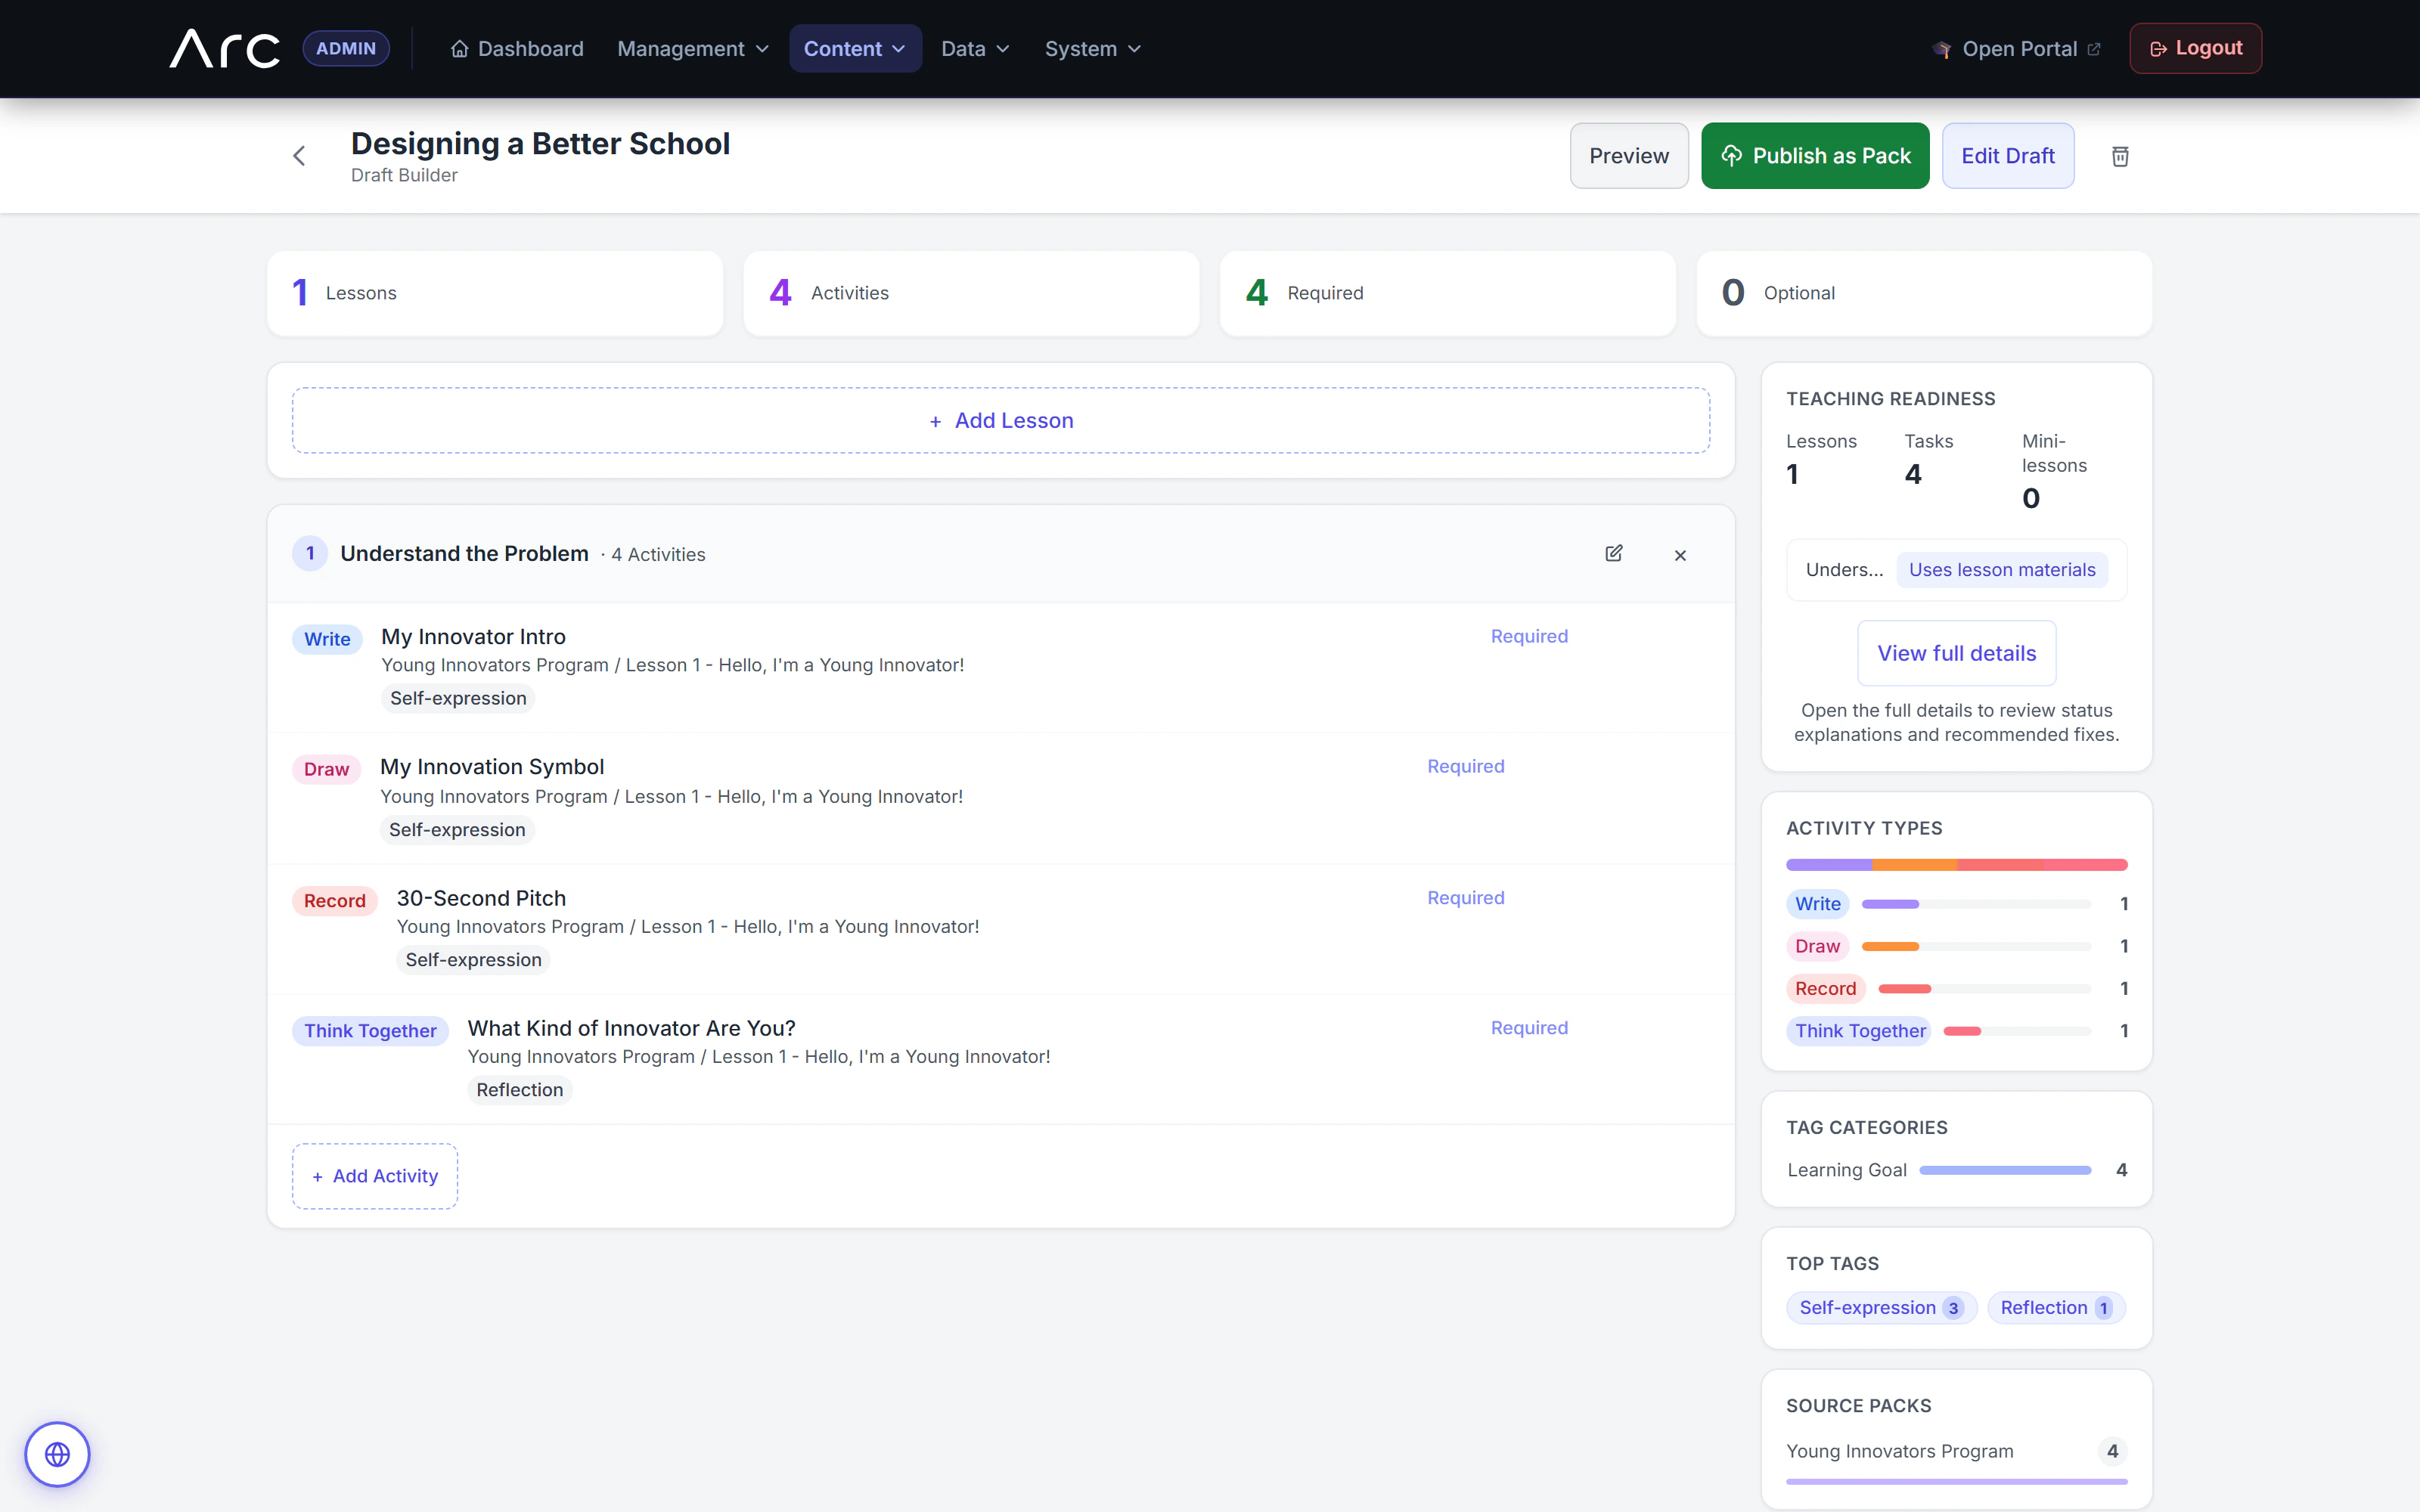Click Edit Draft

(x=2007, y=156)
